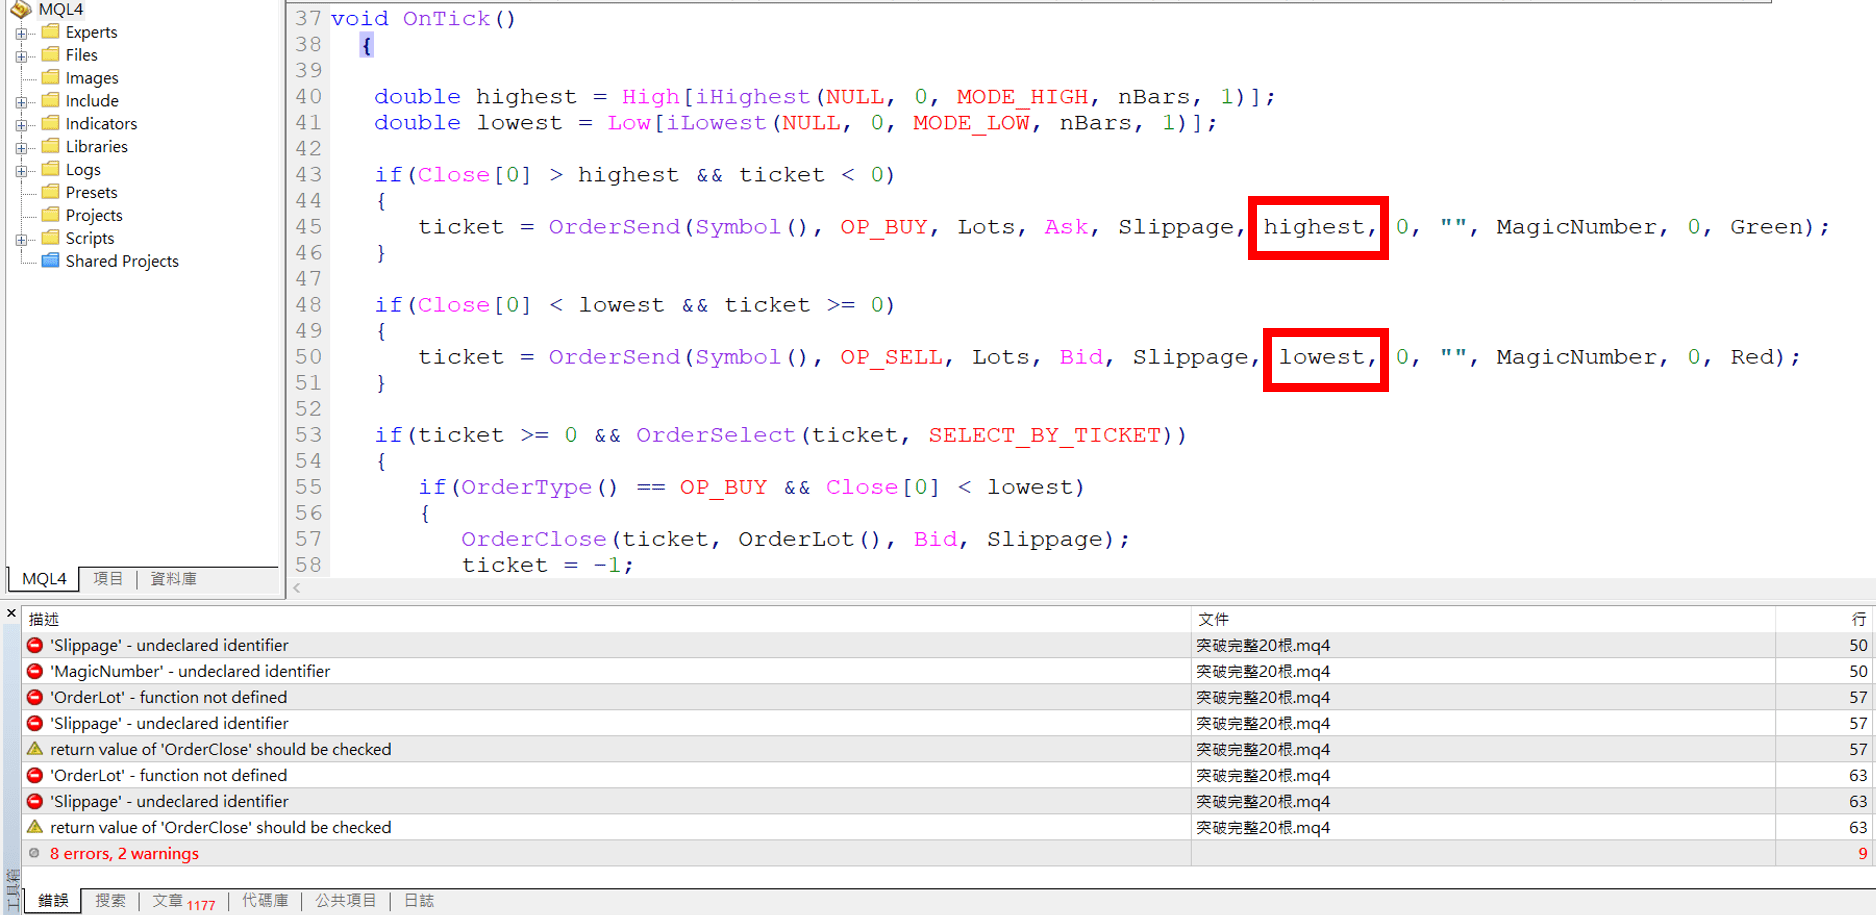
Task: Close the toolbox panel with X
Action: click(x=11, y=613)
